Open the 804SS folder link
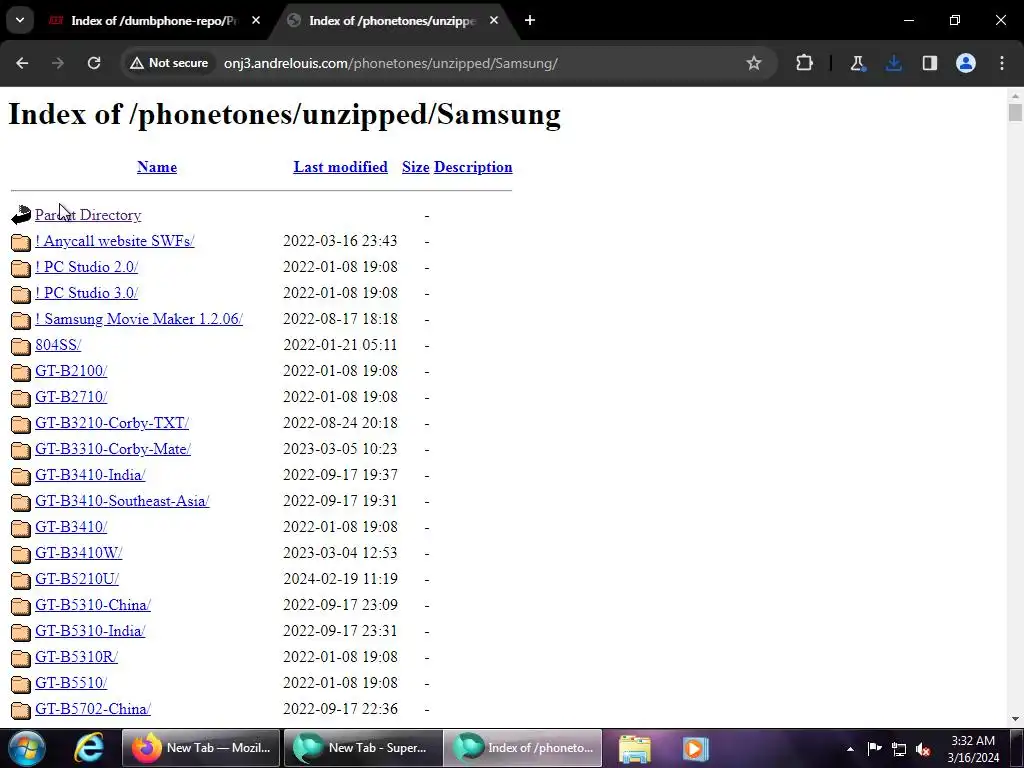1024x768 pixels. (x=58, y=345)
